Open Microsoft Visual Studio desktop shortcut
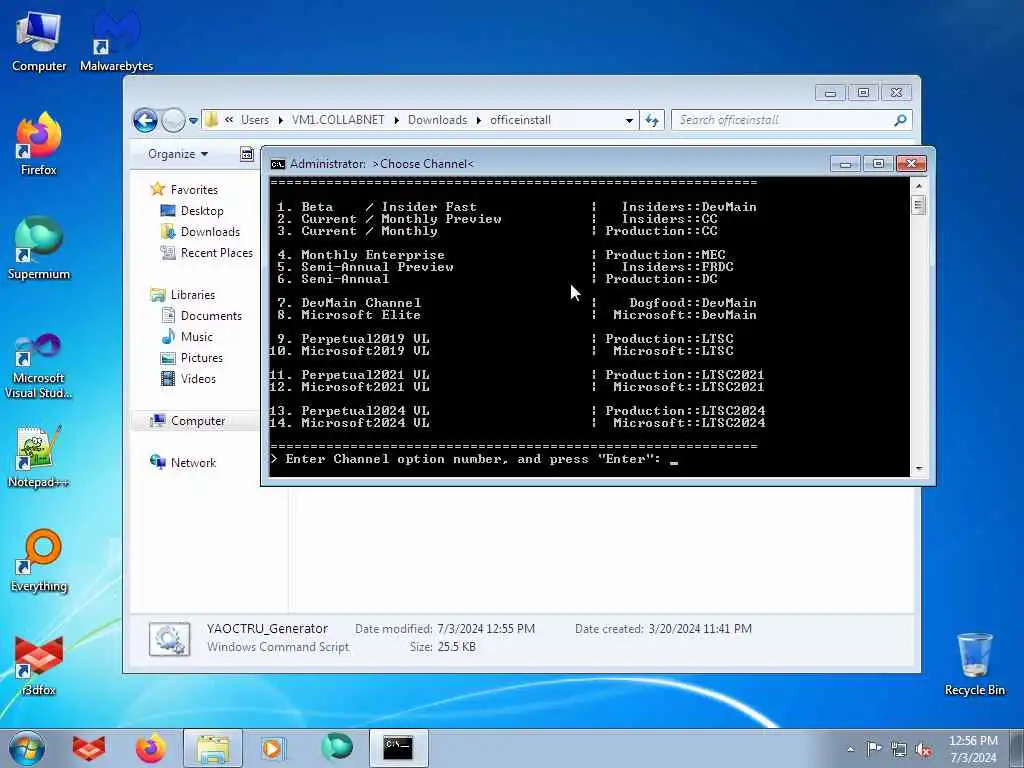 [39, 366]
